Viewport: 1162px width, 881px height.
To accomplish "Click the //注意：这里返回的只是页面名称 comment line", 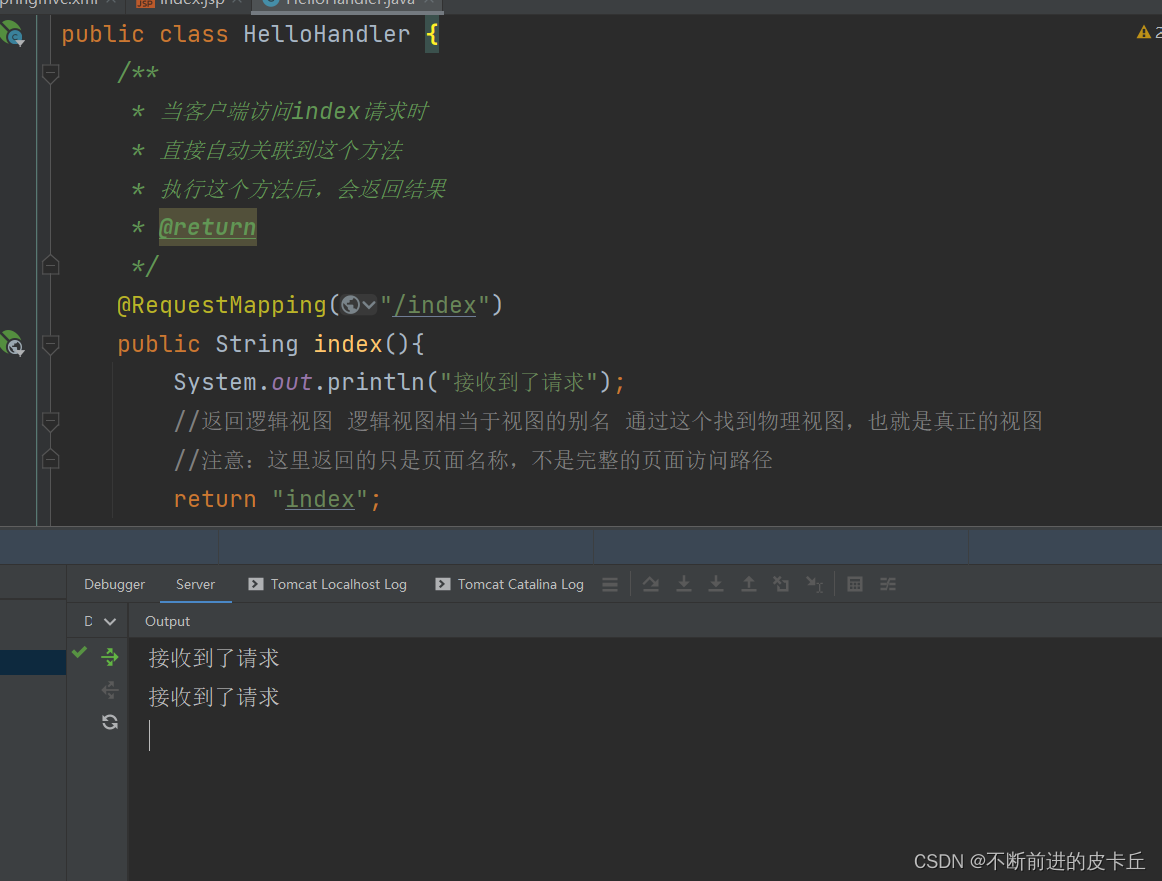I will click(x=473, y=460).
